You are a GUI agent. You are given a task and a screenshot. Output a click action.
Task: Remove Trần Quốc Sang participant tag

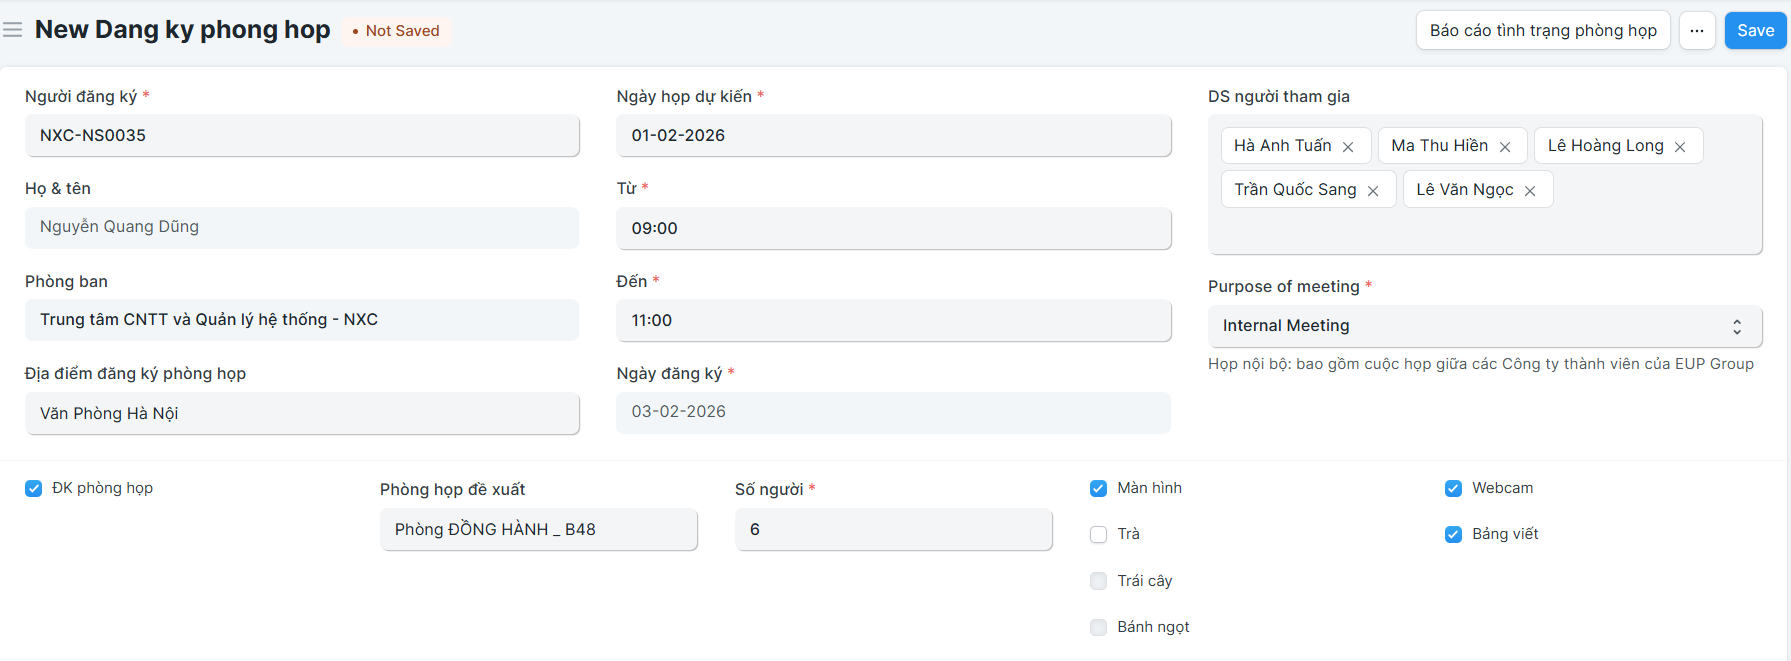(x=1373, y=191)
